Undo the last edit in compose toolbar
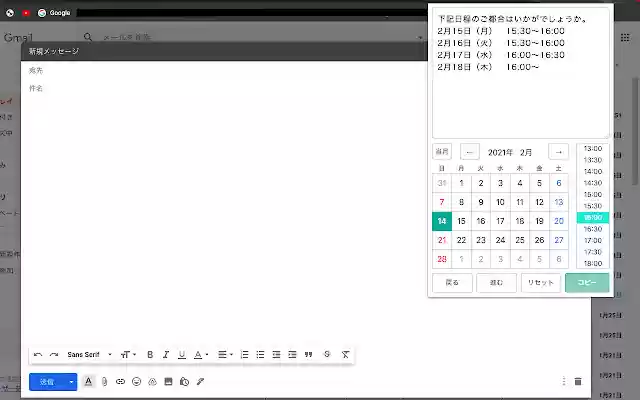This screenshot has height=400, width=640. pos(38,355)
